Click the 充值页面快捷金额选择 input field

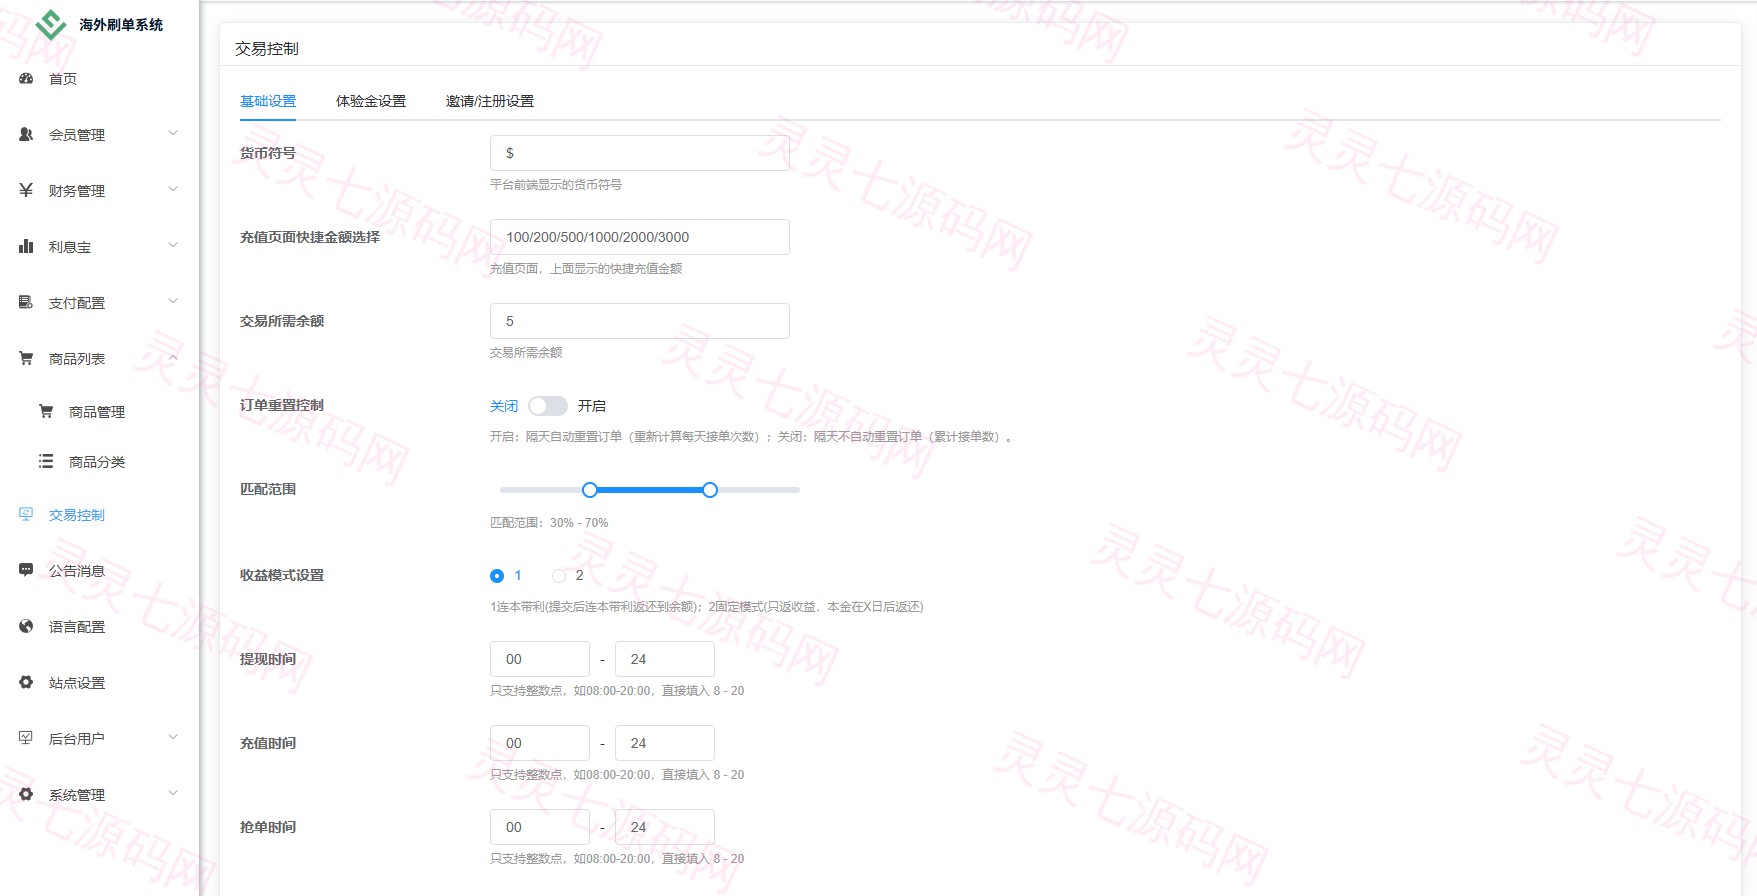tap(640, 237)
